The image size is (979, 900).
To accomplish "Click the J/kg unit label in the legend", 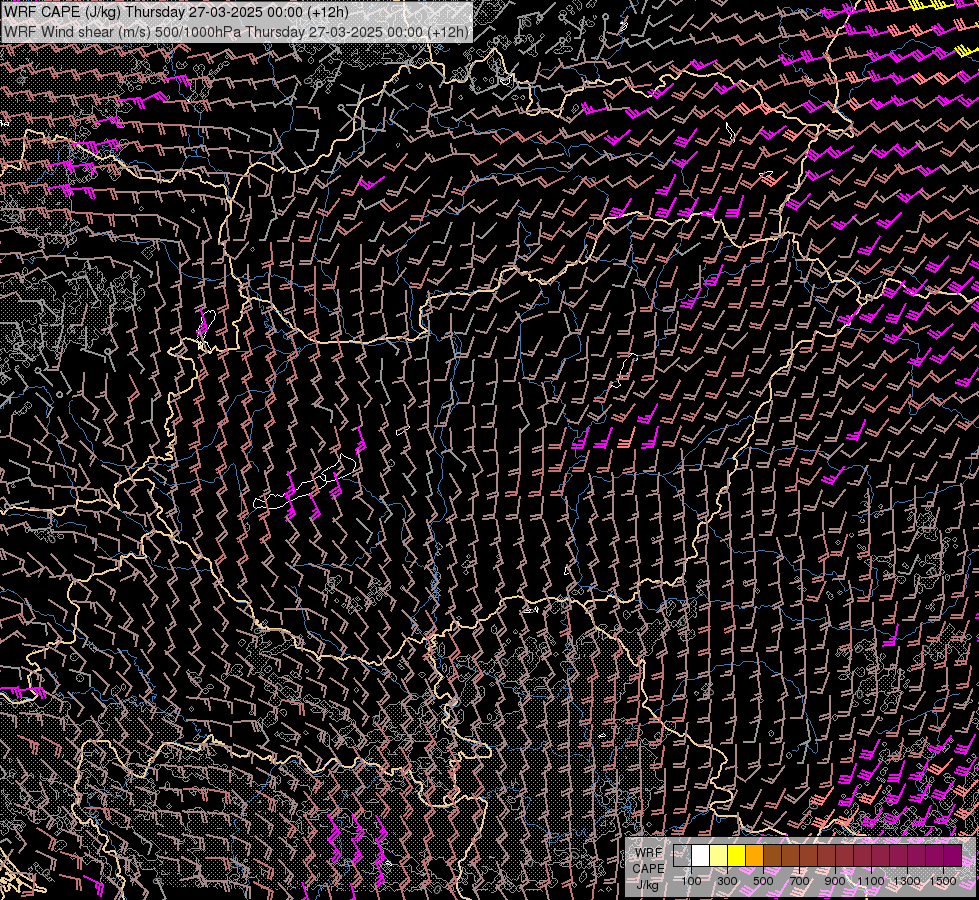I will (648, 886).
